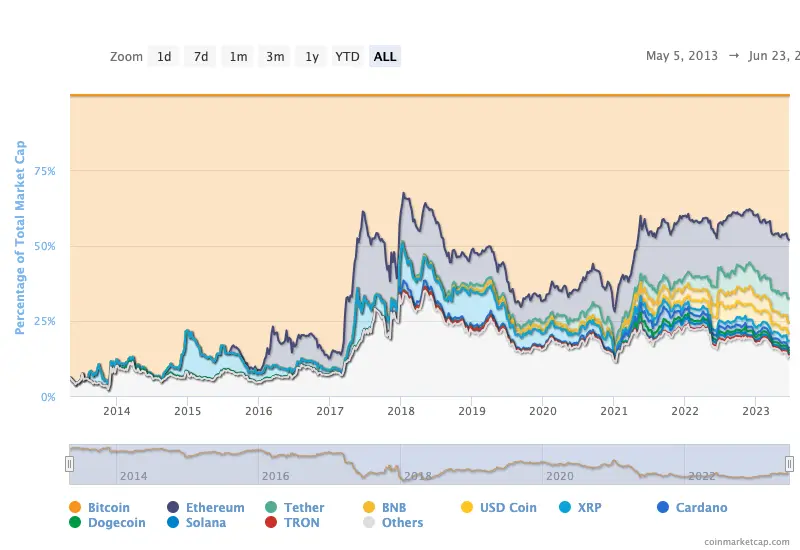Click the right navigator range handle
The width and height of the screenshot is (800, 550).
[x=789, y=464]
